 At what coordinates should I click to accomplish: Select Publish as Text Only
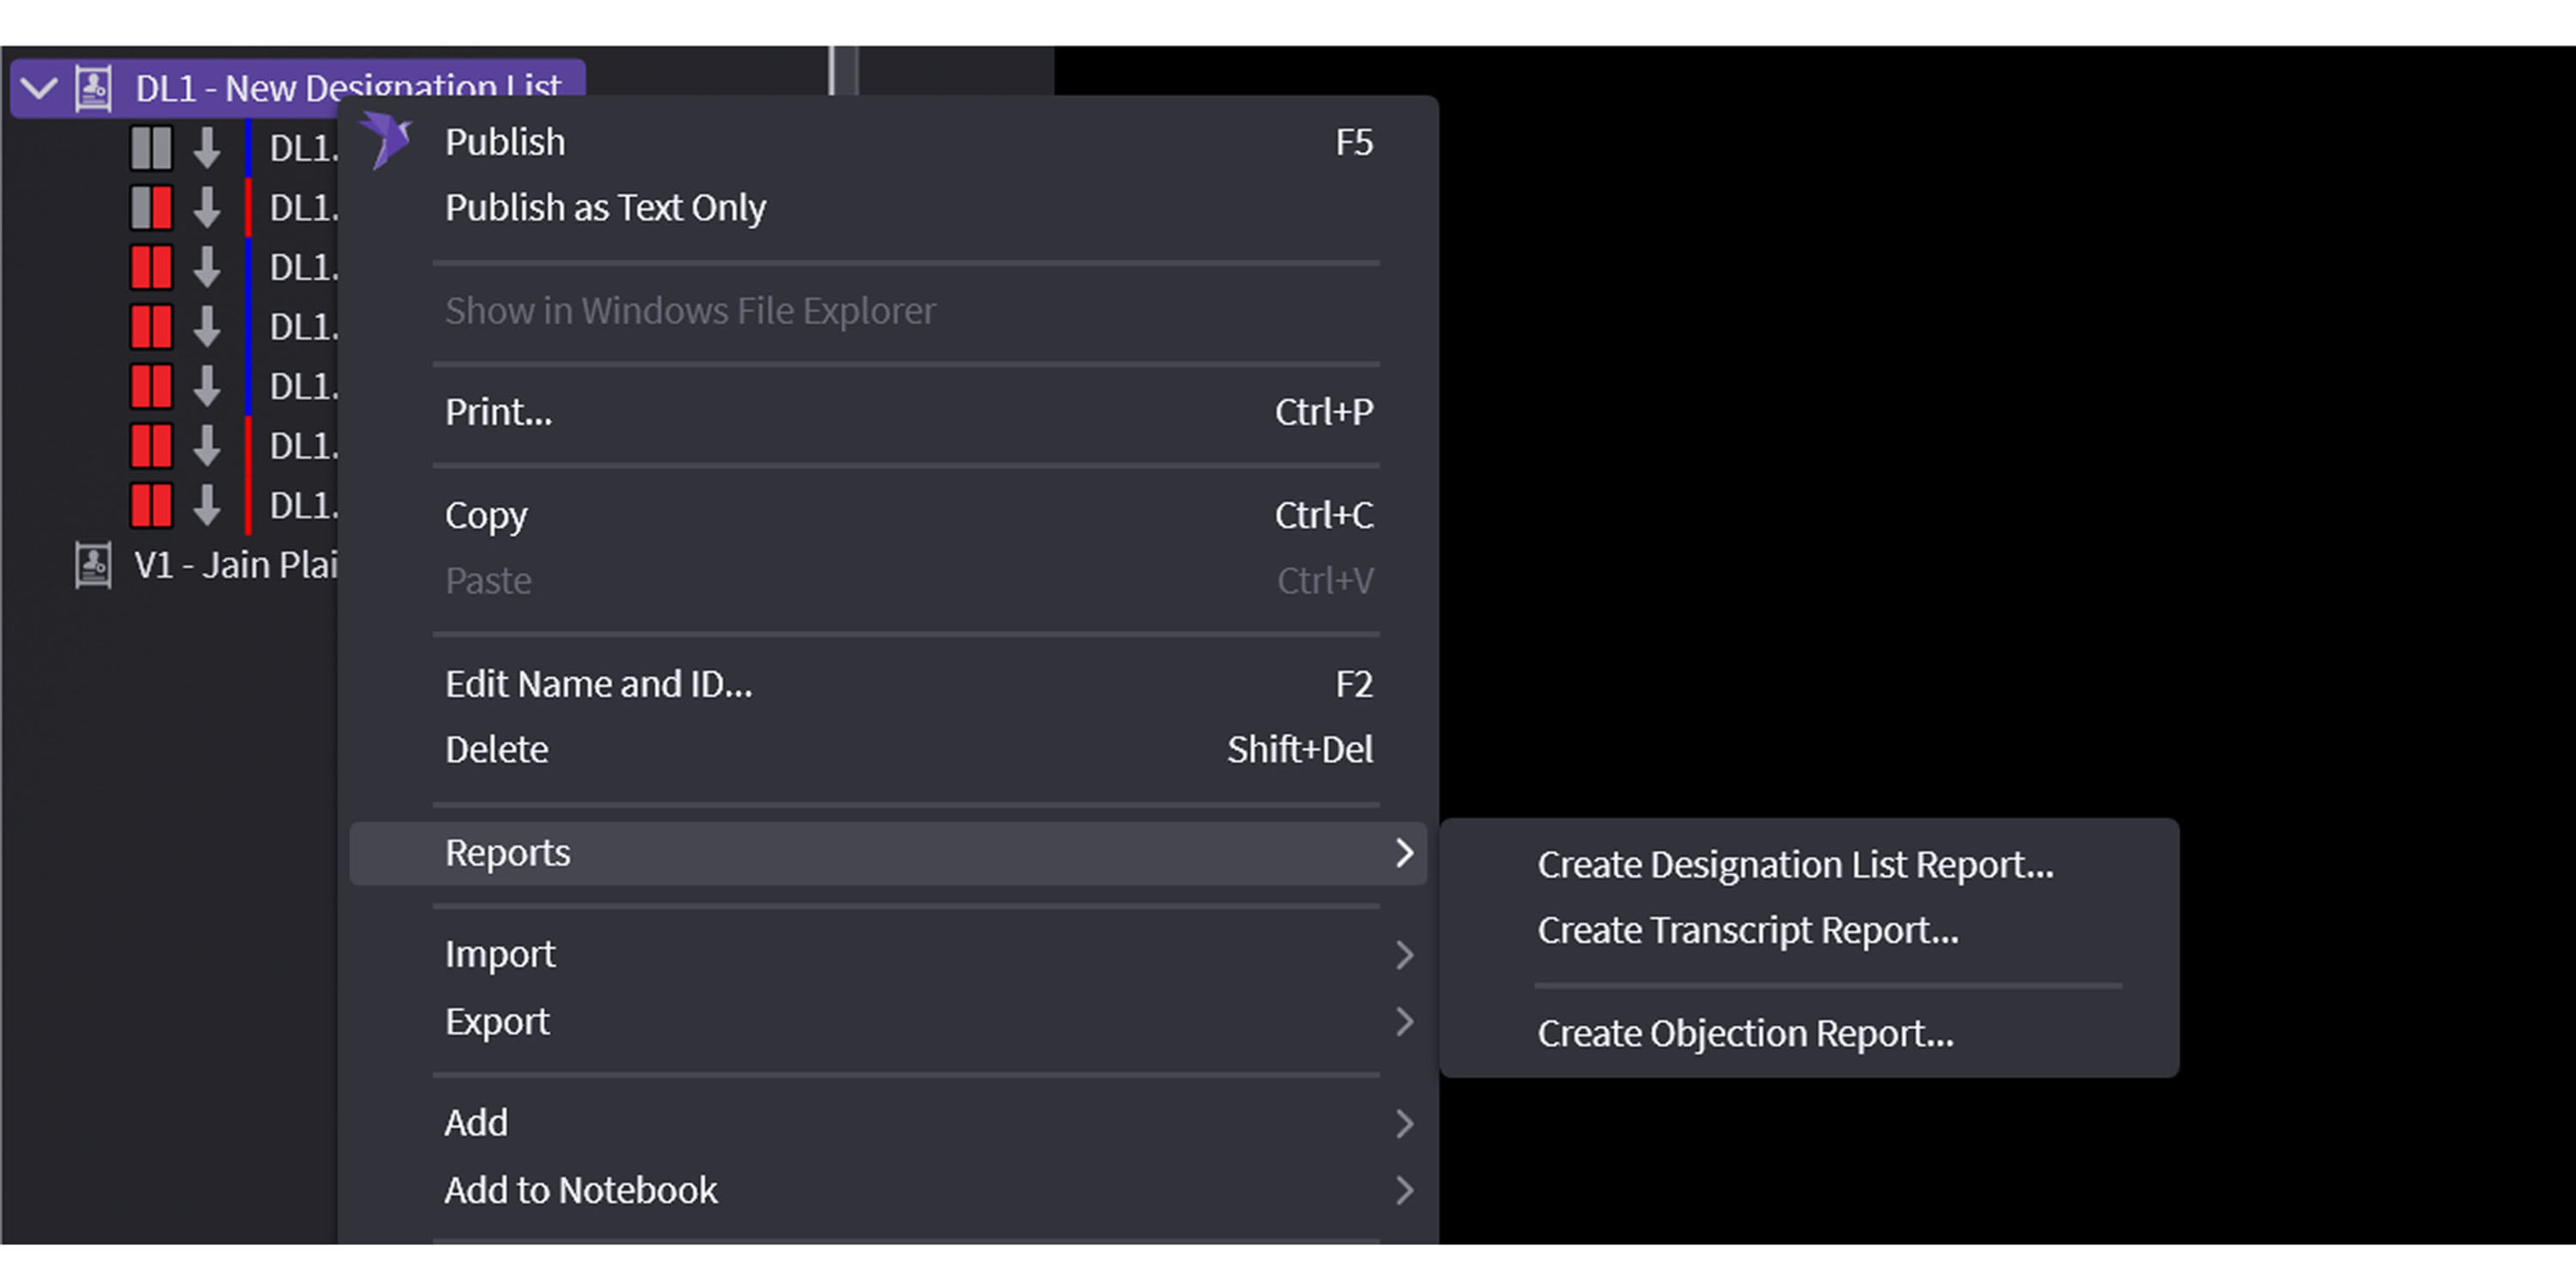(605, 208)
